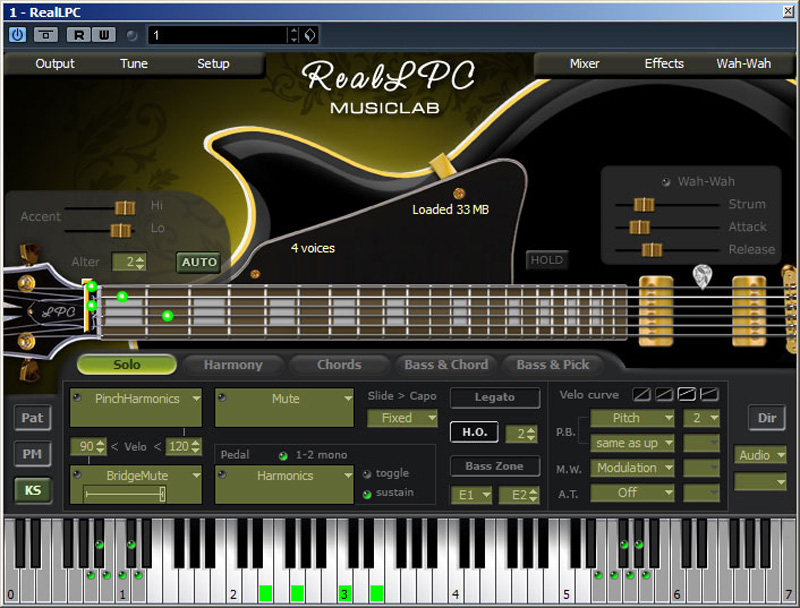Toggle the PinchHarmonics LED indicator
Image resolution: width=800 pixels, height=608 pixels.
77,397
